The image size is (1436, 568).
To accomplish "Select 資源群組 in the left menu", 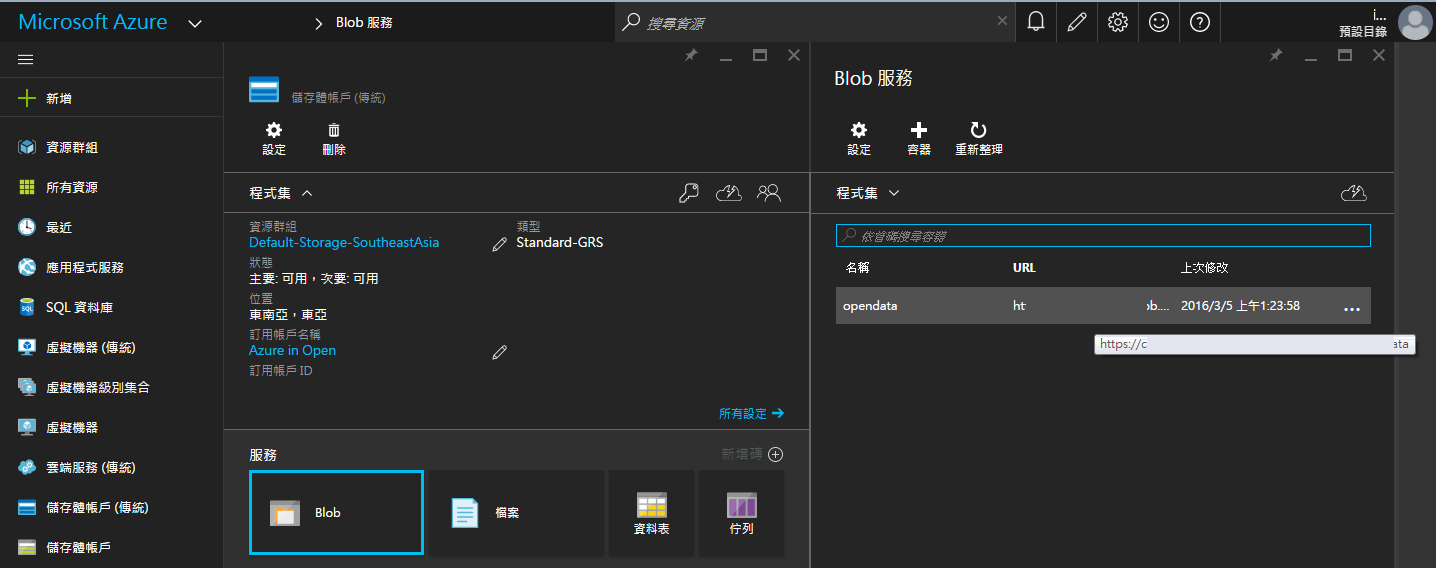I will (x=72, y=148).
